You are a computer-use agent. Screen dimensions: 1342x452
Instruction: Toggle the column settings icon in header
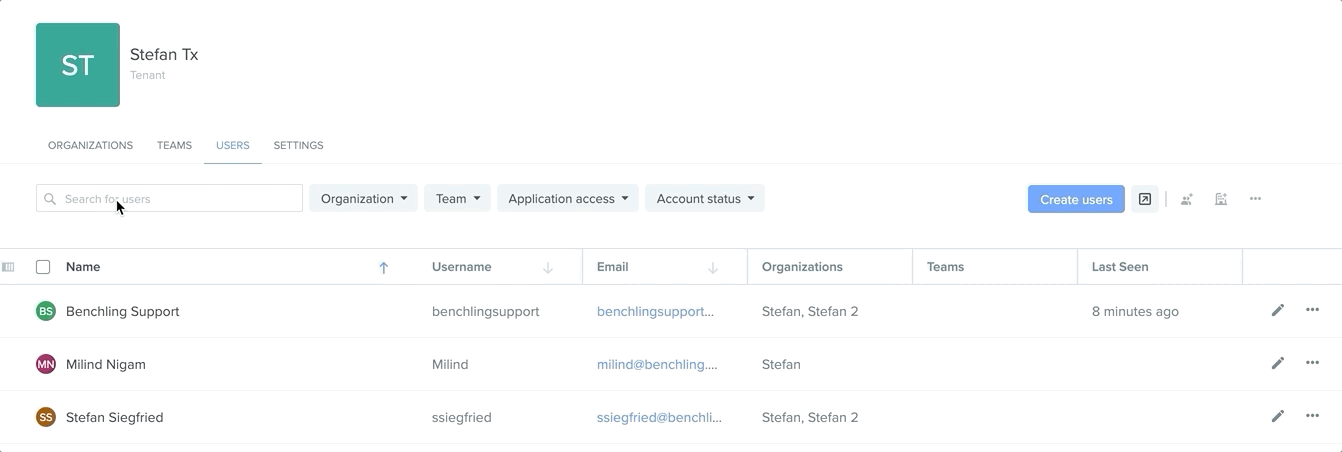(9, 267)
